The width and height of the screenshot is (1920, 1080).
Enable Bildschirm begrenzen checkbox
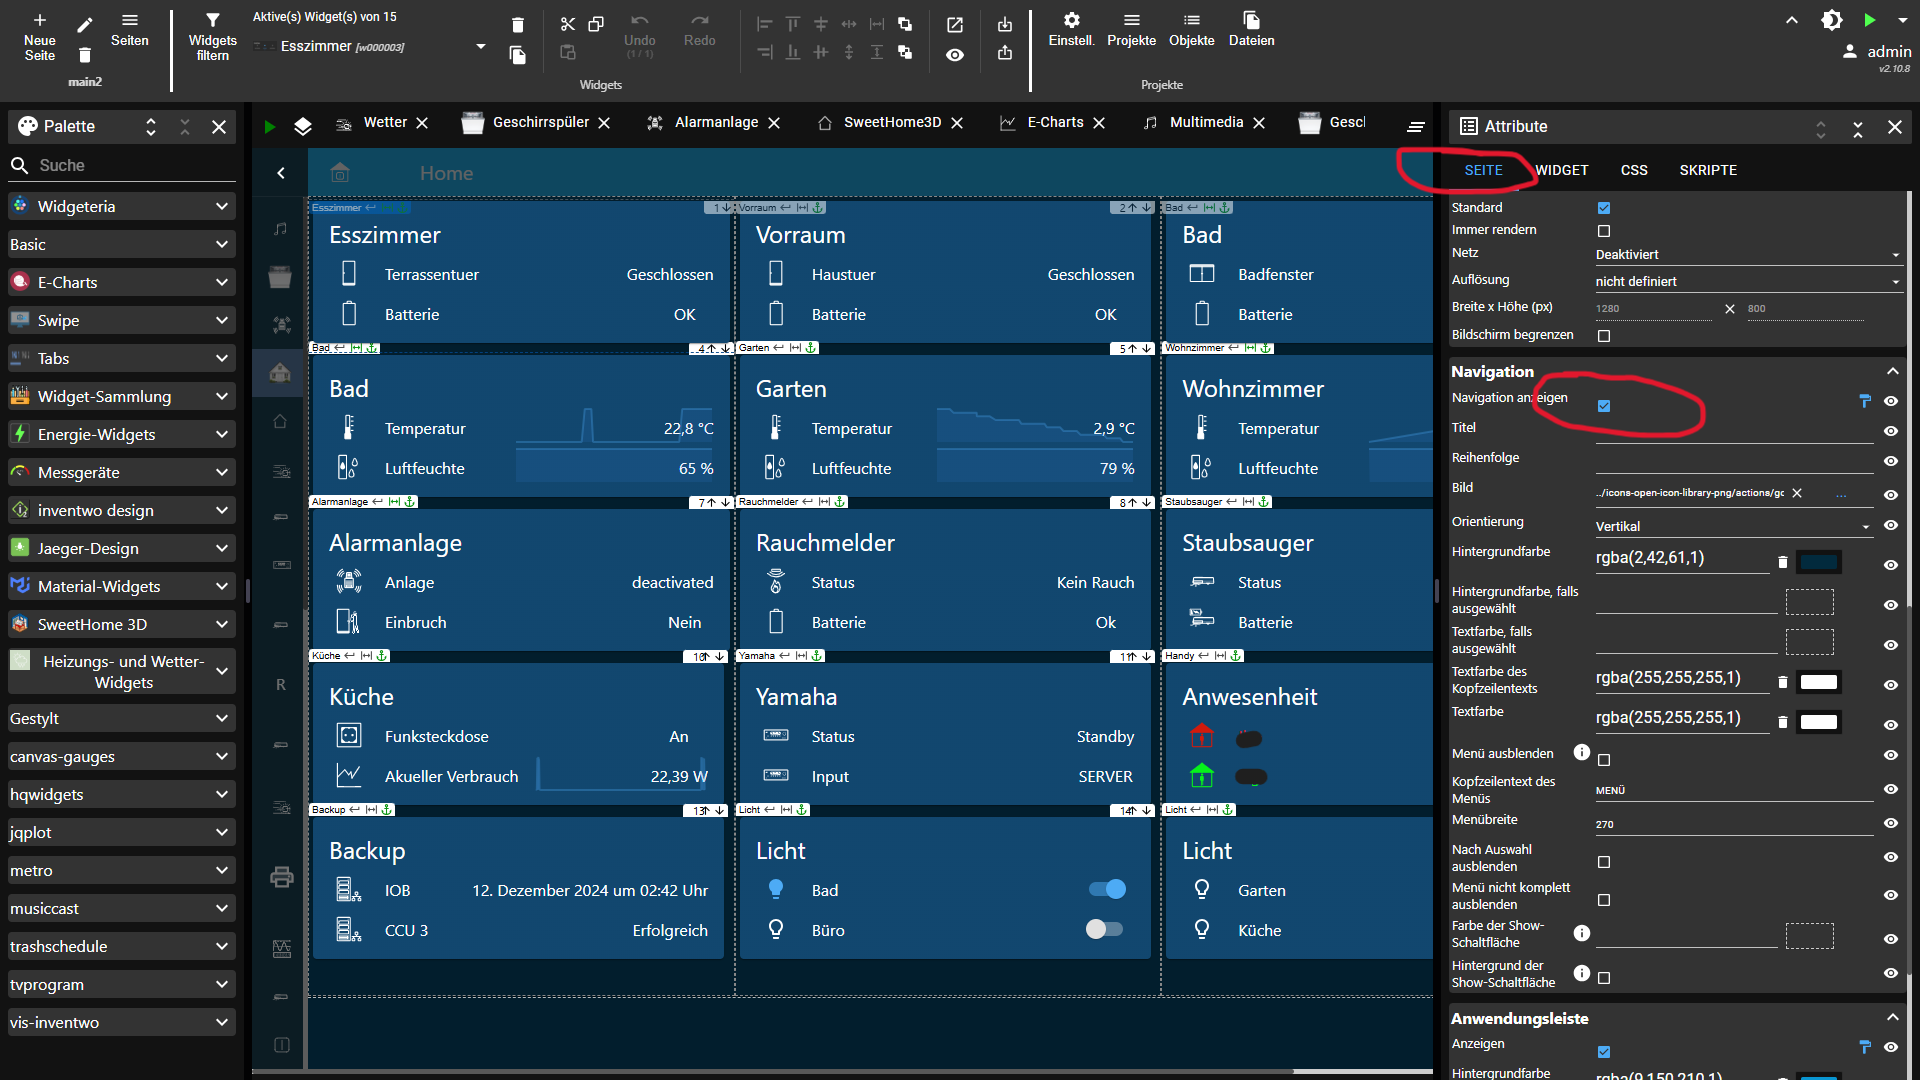click(1604, 336)
